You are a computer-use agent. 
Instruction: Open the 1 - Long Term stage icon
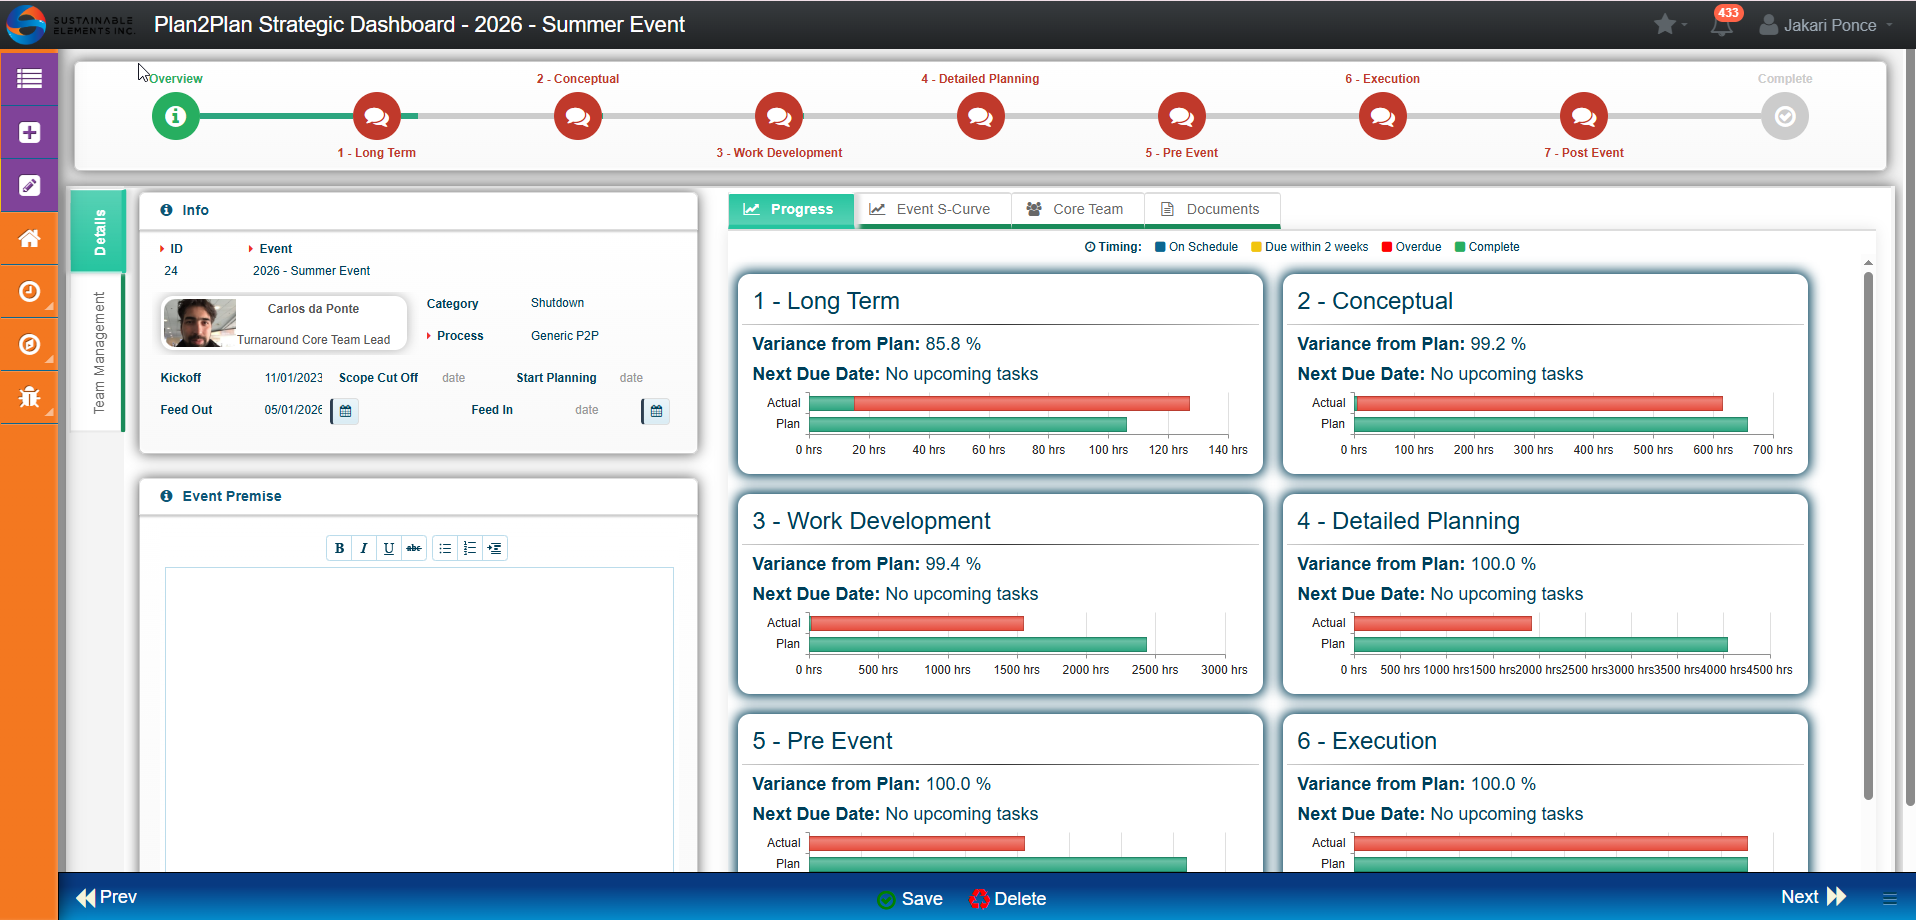tap(377, 116)
